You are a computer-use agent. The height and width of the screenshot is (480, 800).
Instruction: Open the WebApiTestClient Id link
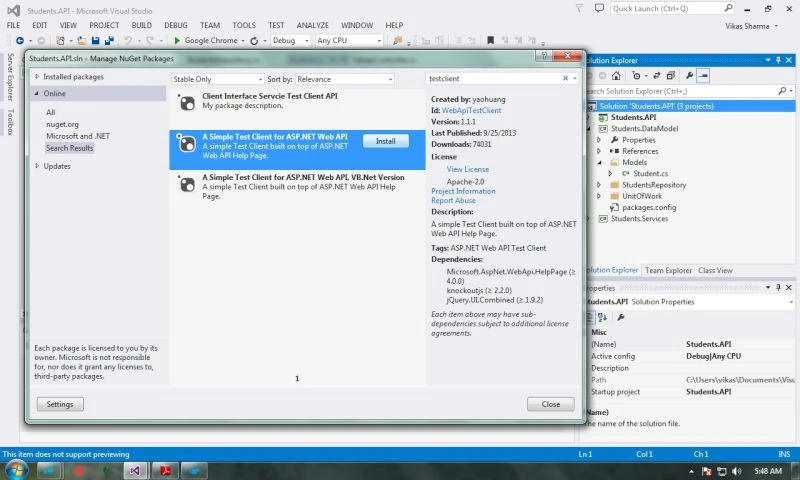coord(471,110)
